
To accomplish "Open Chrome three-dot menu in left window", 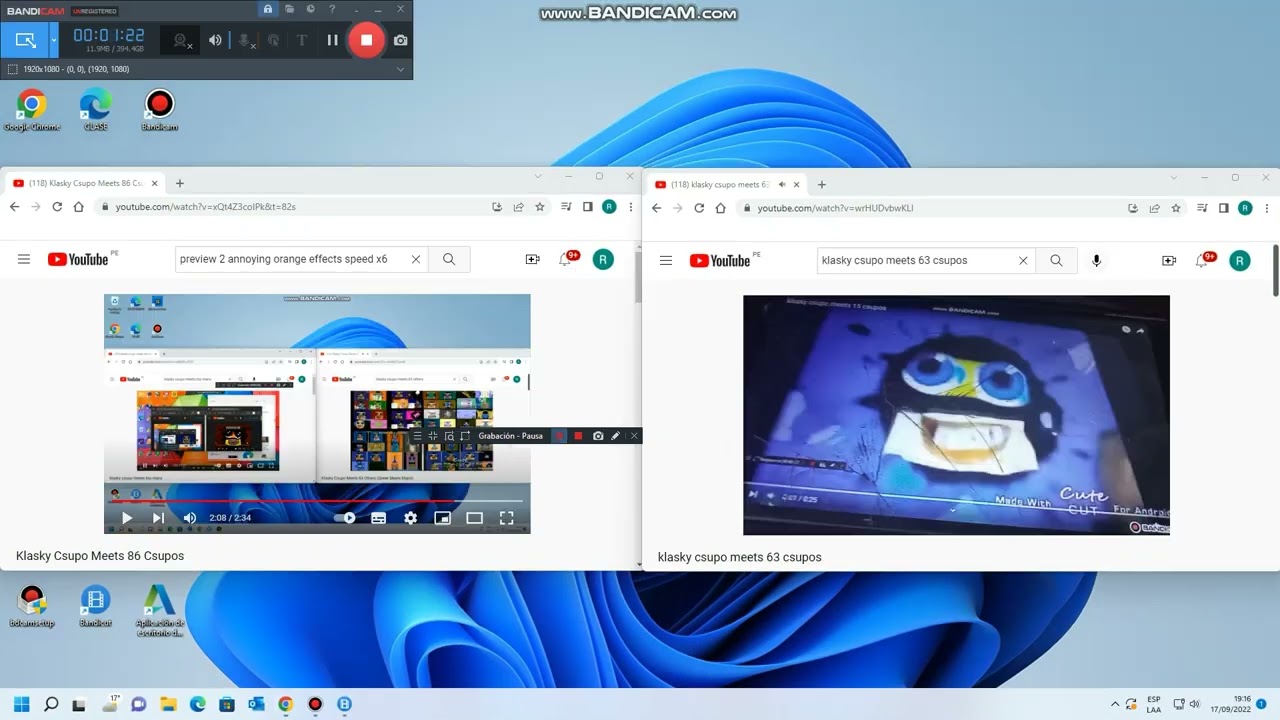I will pyautogui.click(x=630, y=207).
